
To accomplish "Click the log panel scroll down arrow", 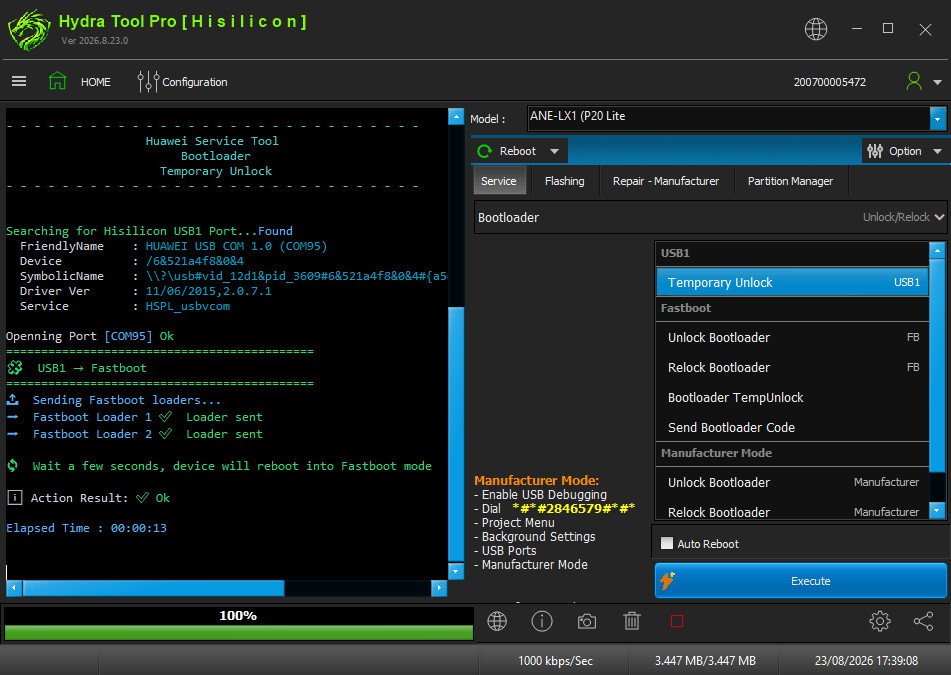I will 456,571.
